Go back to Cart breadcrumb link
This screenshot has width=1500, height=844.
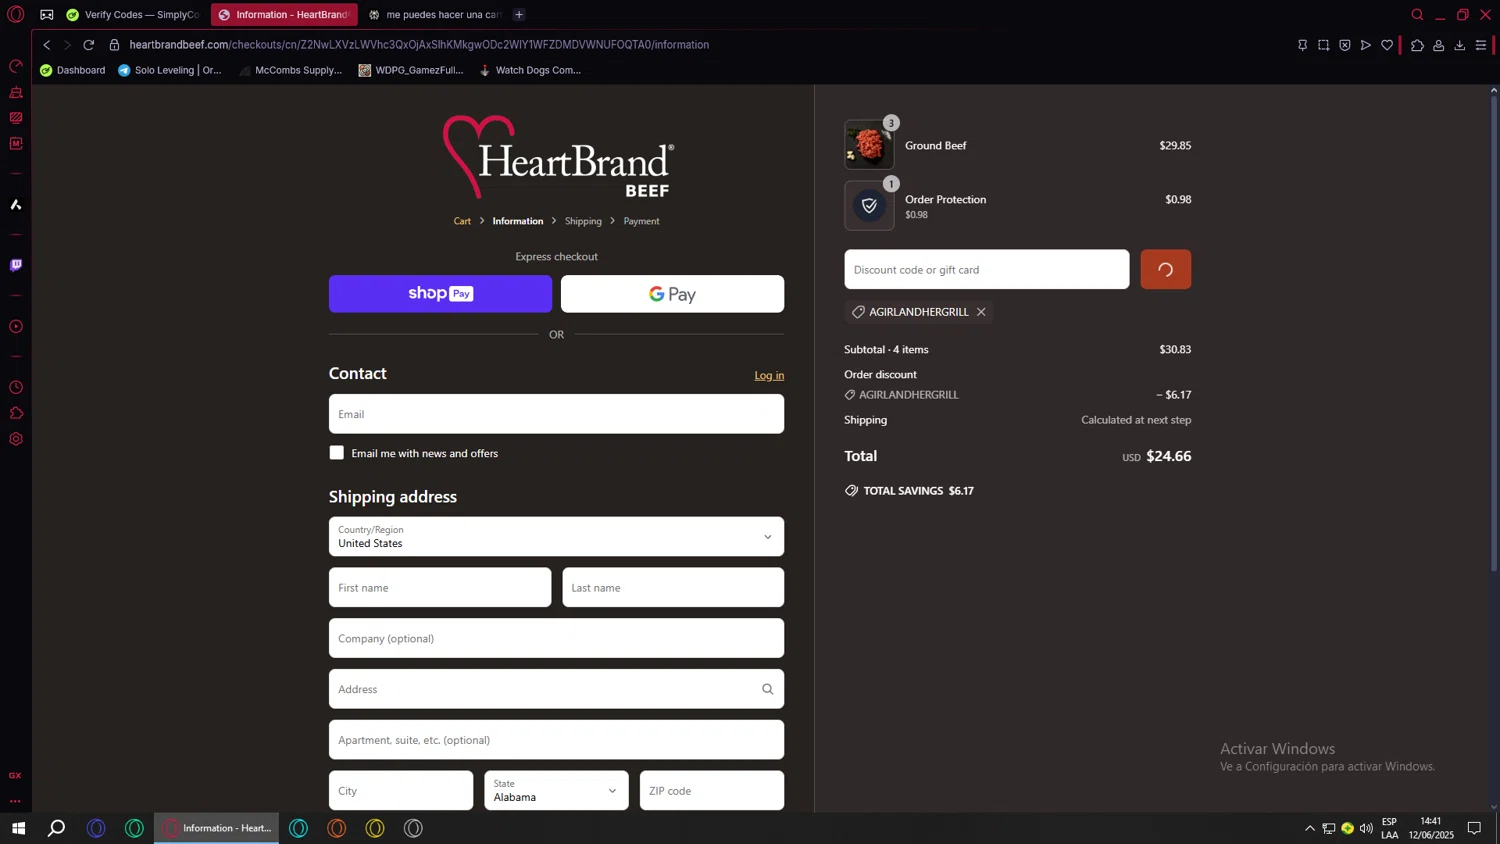pyautogui.click(x=462, y=221)
